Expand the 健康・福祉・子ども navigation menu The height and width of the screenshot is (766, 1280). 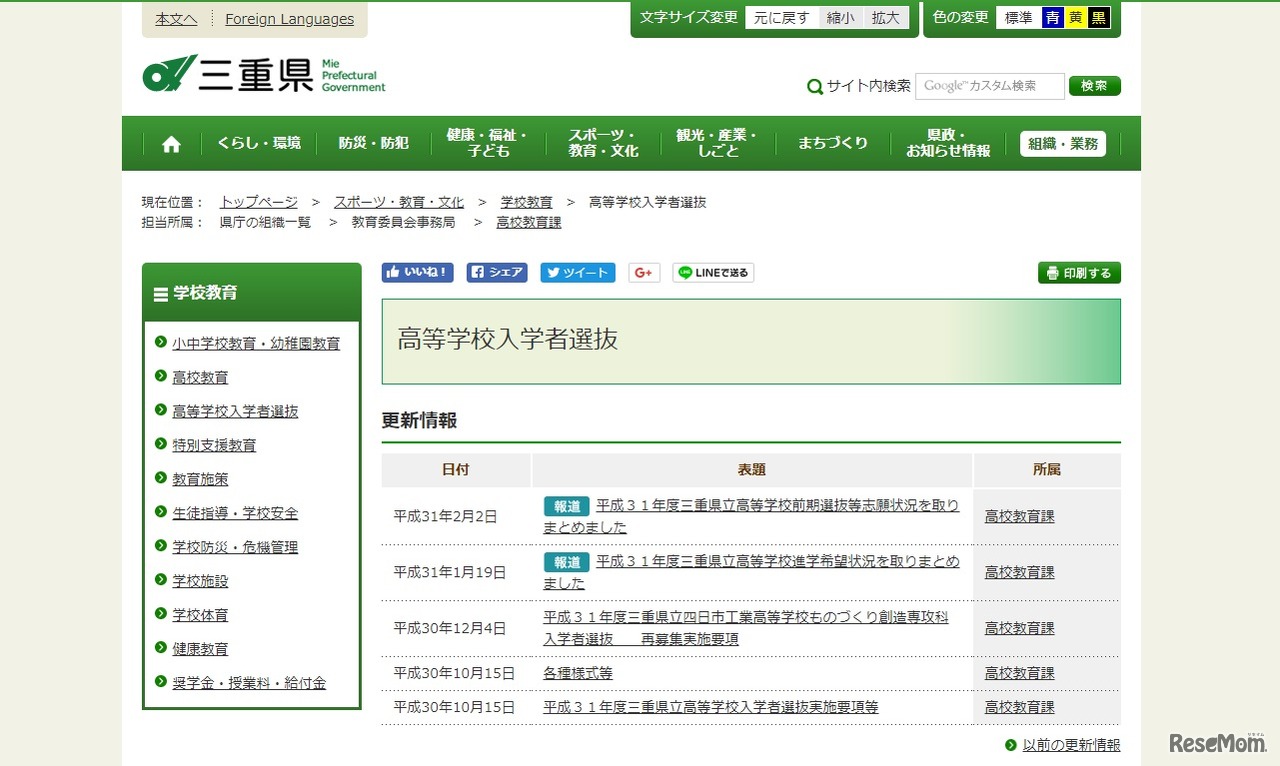(487, 143)
